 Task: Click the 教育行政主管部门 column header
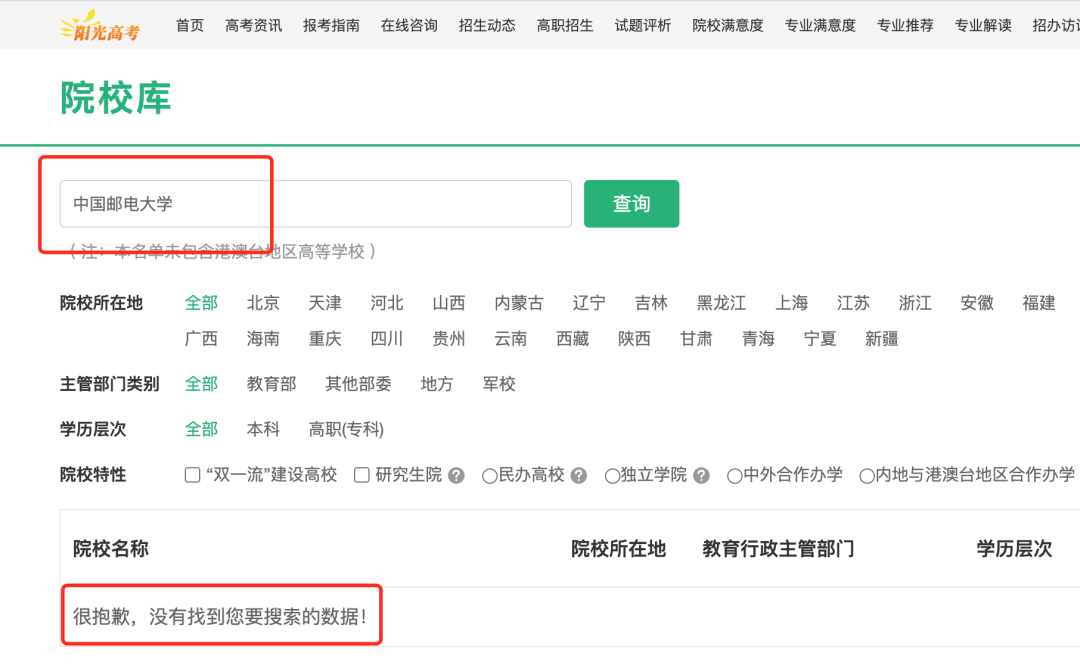(x=778, y=549)
